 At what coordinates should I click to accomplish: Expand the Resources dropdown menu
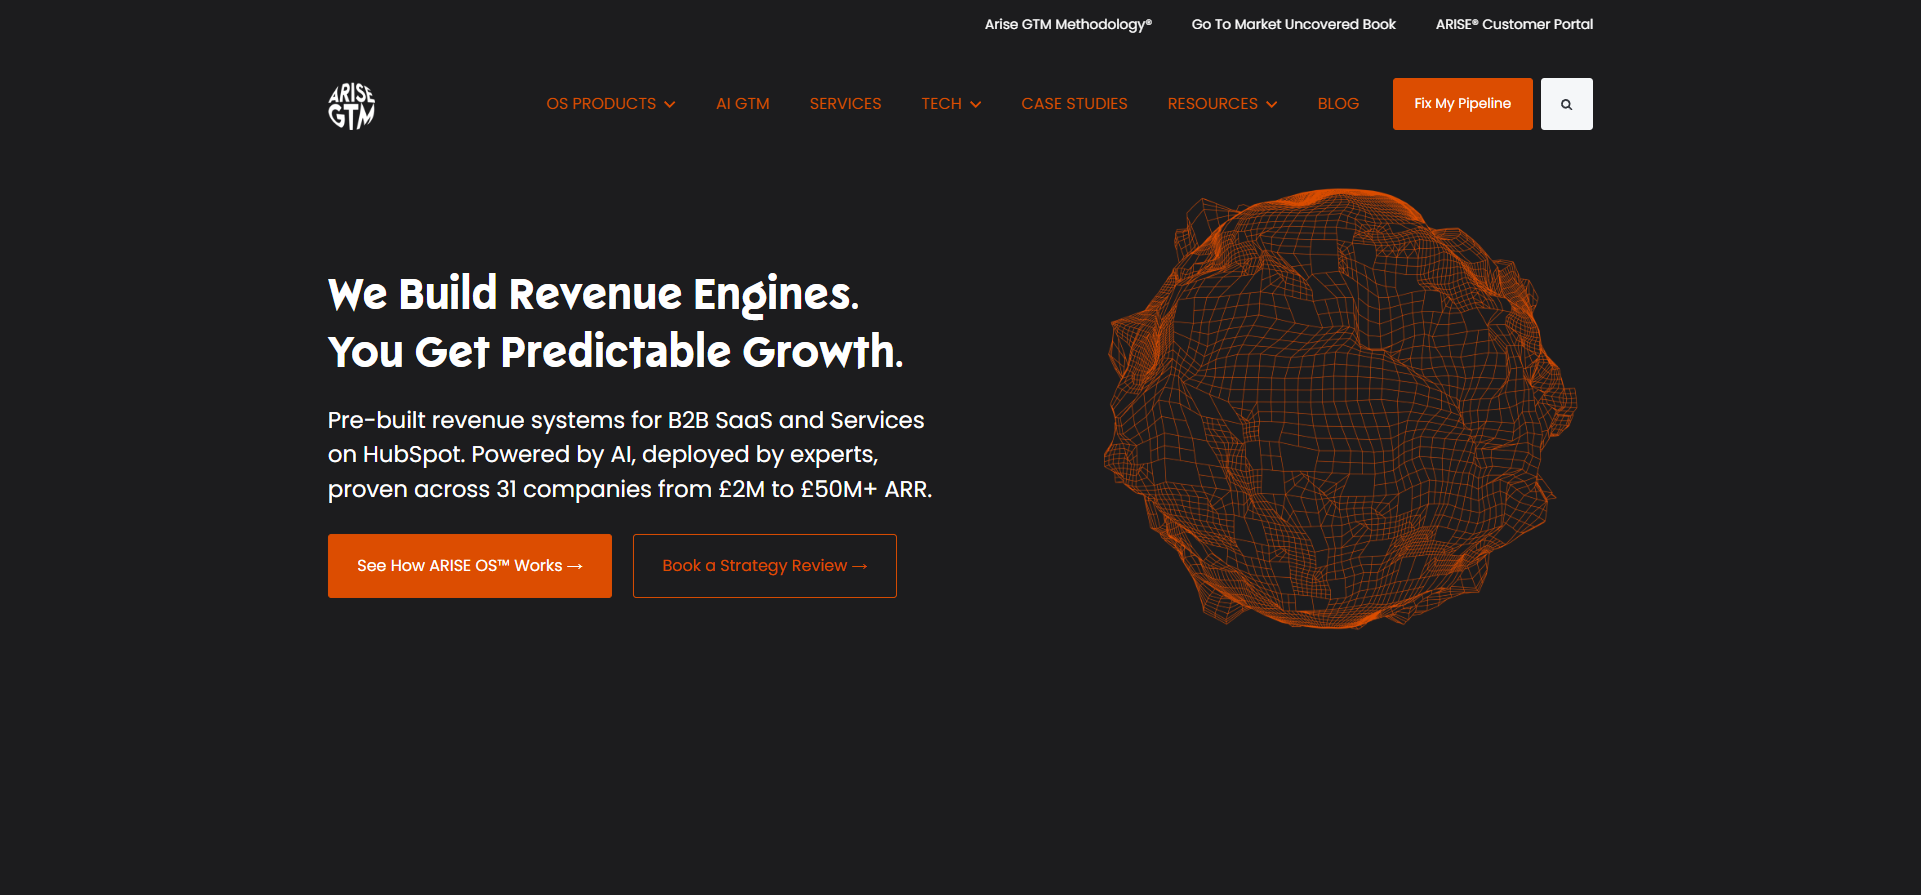click(1222, 104)
